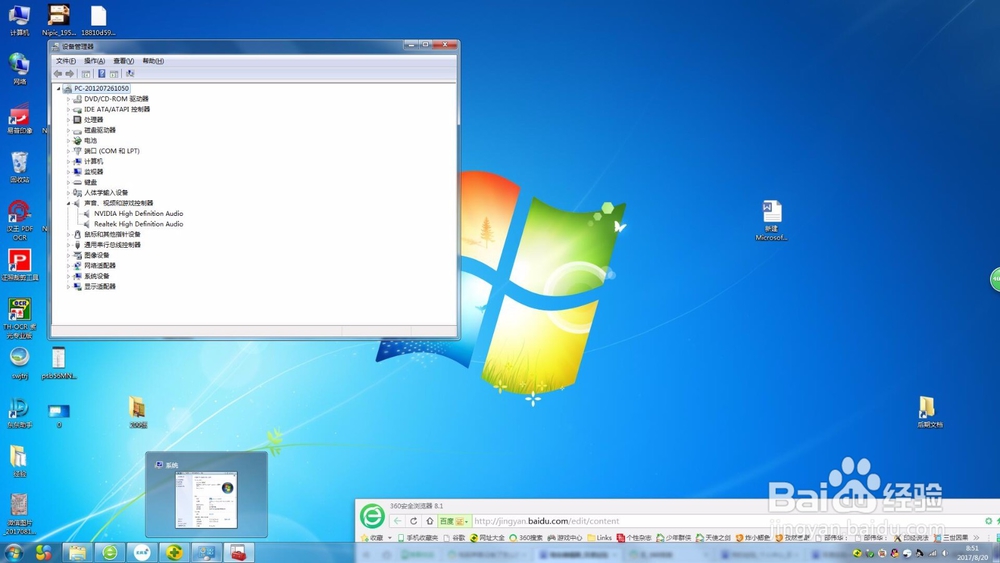Open the 查看(V) menu in Device Manager
Viewport: 1000px width, 563px height.
tap(124, 61)
